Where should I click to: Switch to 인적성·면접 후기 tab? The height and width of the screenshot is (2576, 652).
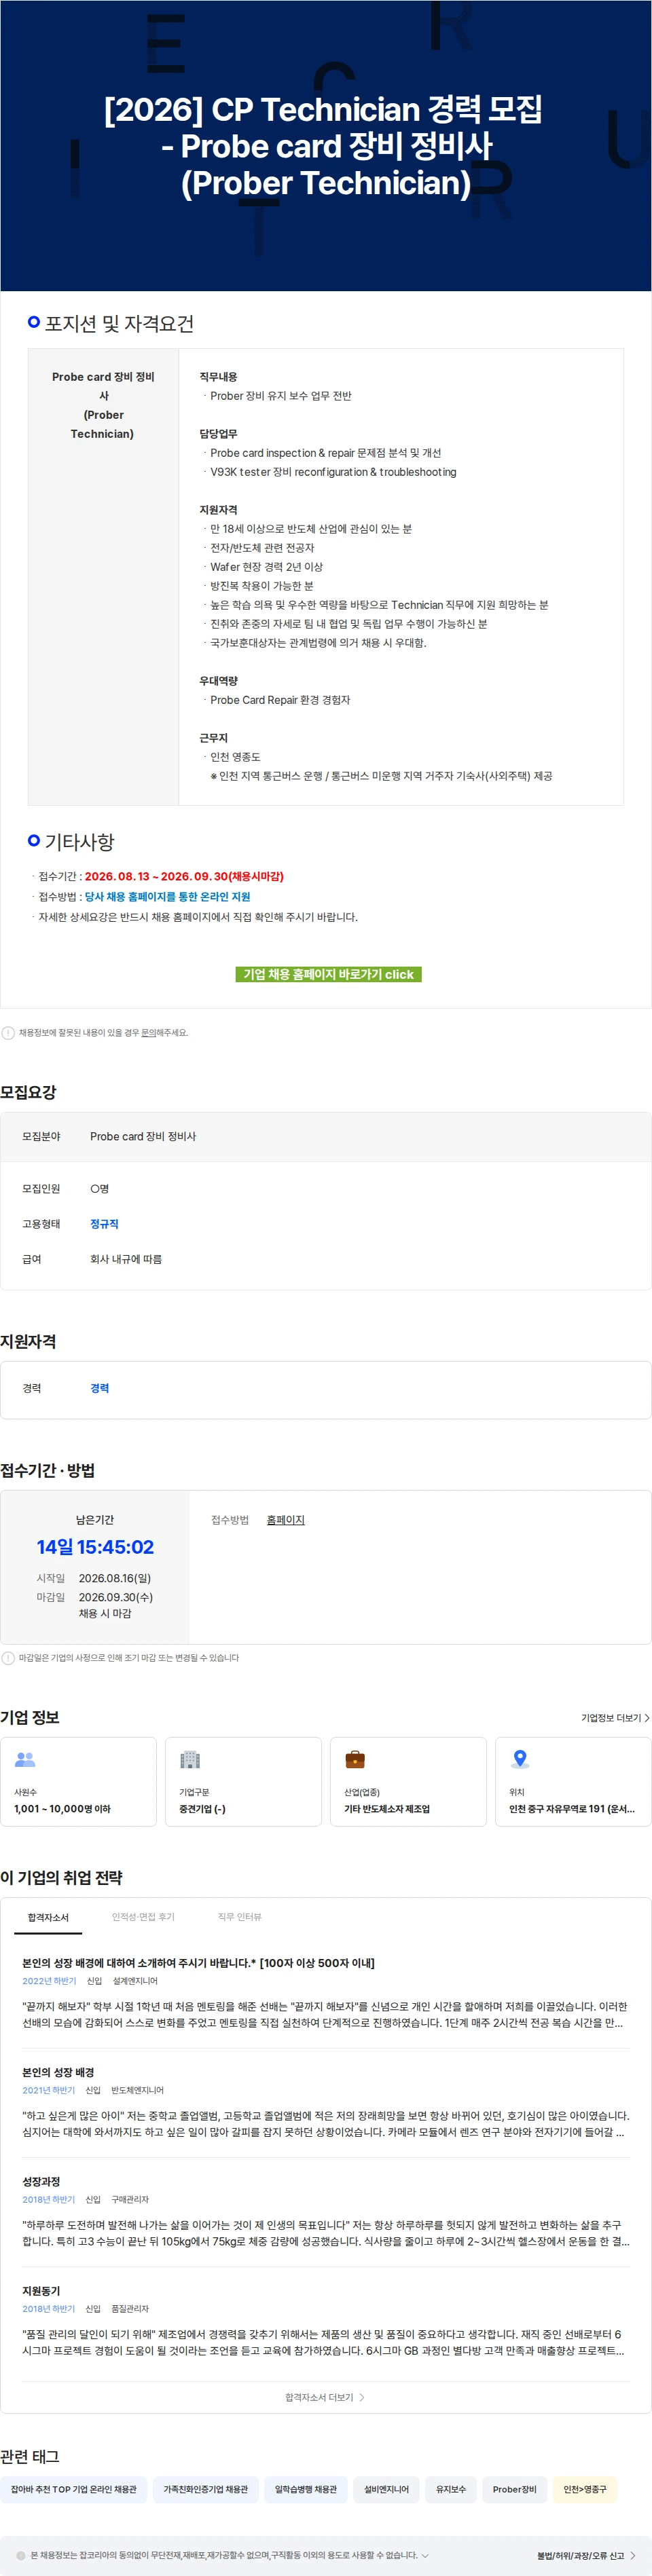pyautogui.click(x=143, y=1917)
